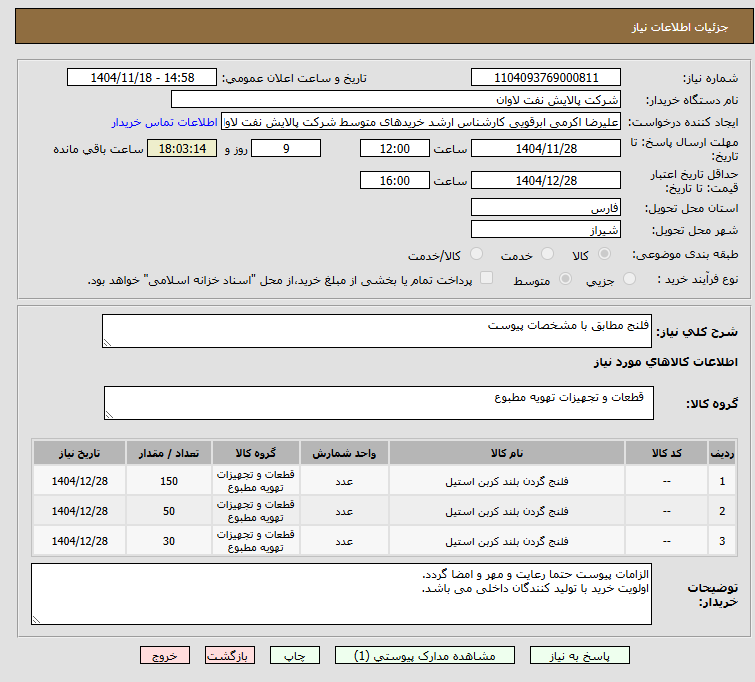
Task: Click the خروج exit button
Action: tap(165, 656)
